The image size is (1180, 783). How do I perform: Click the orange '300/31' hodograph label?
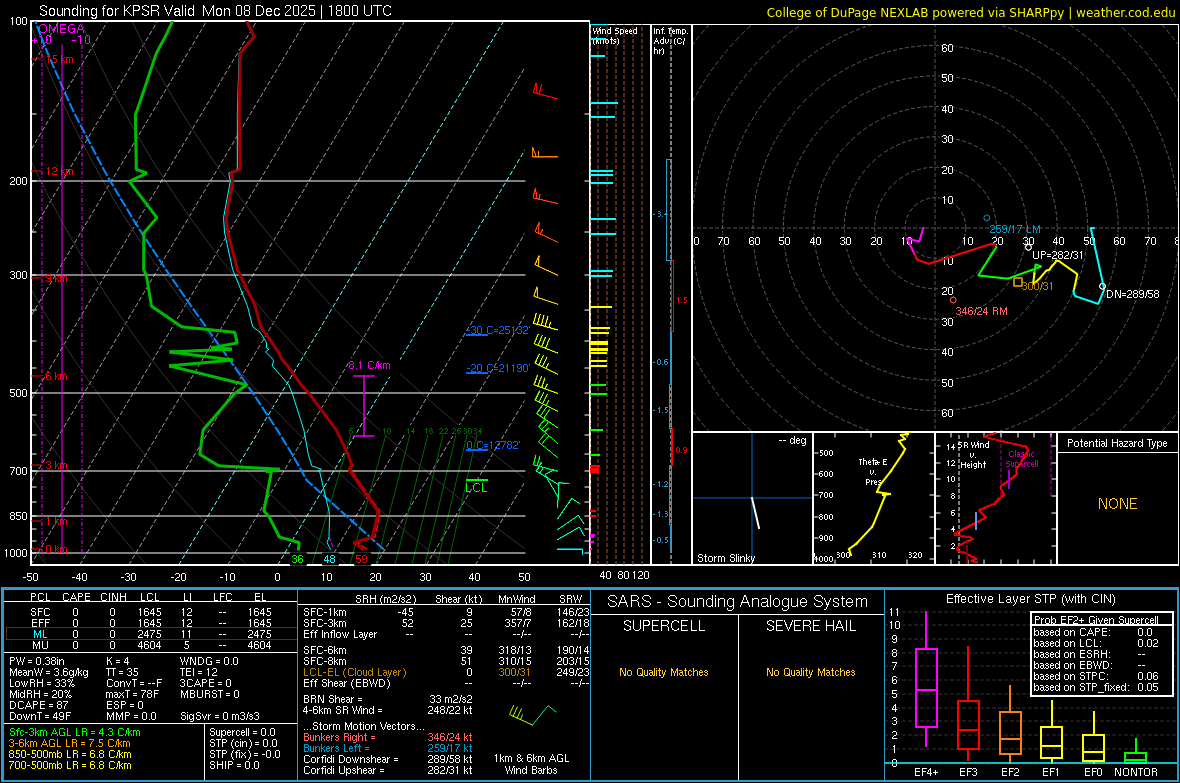click(x=1038, y=287)
